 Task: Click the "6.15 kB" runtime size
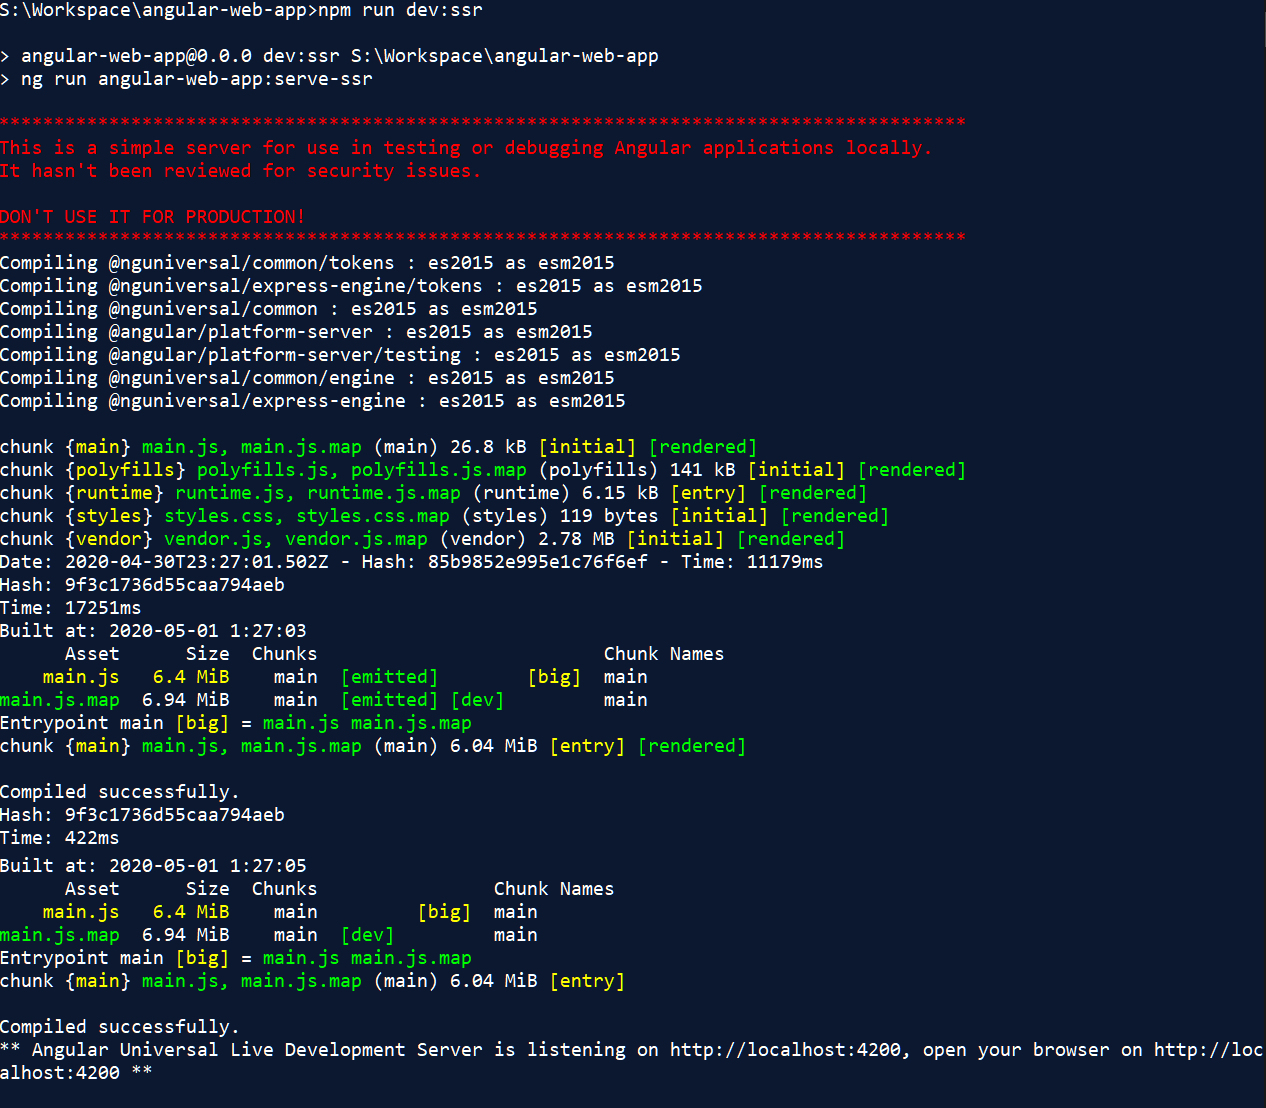click(620, 493)
